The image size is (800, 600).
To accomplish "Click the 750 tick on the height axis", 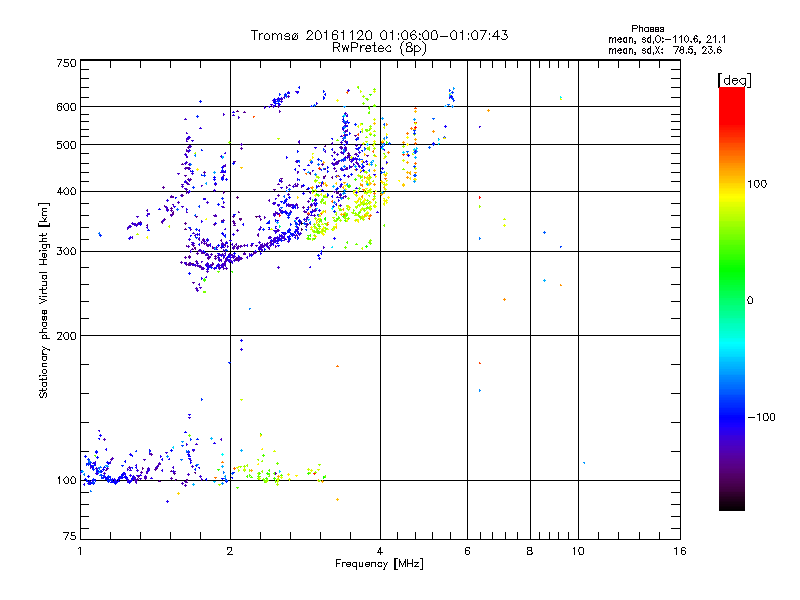I will coord(66,63).
